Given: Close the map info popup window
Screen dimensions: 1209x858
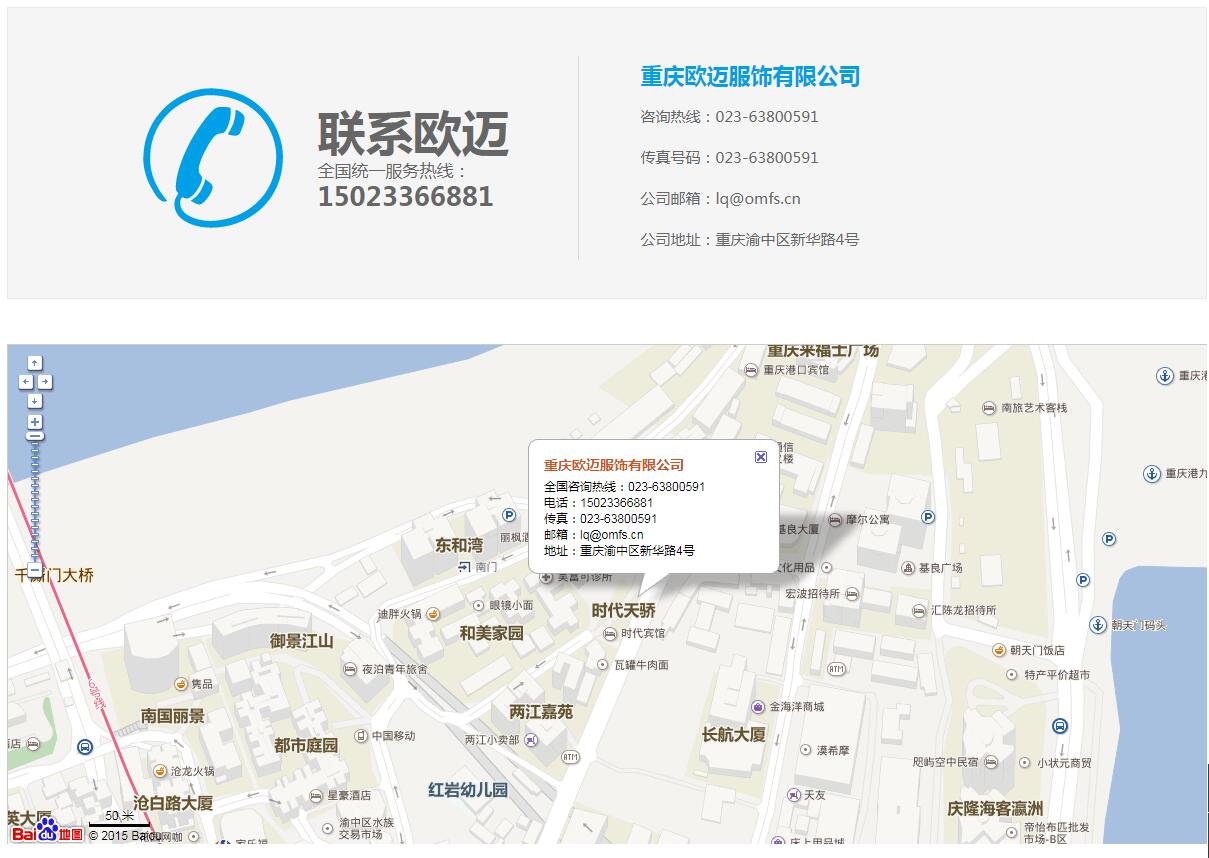Looking at the screenshot, I should [761, 457].
